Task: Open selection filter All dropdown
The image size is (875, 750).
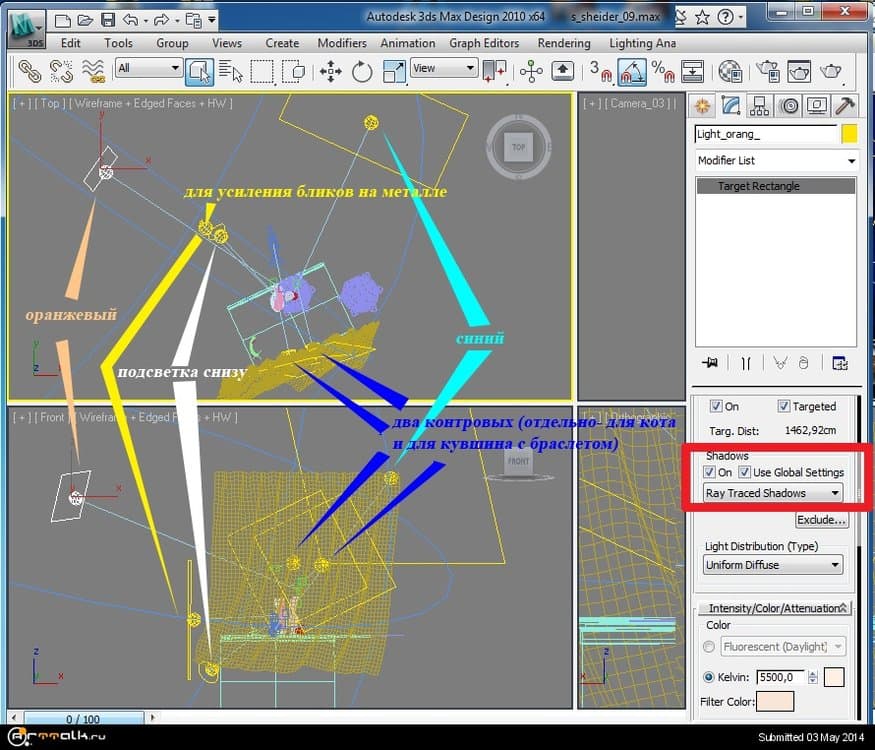Action: tap(148, 69)
